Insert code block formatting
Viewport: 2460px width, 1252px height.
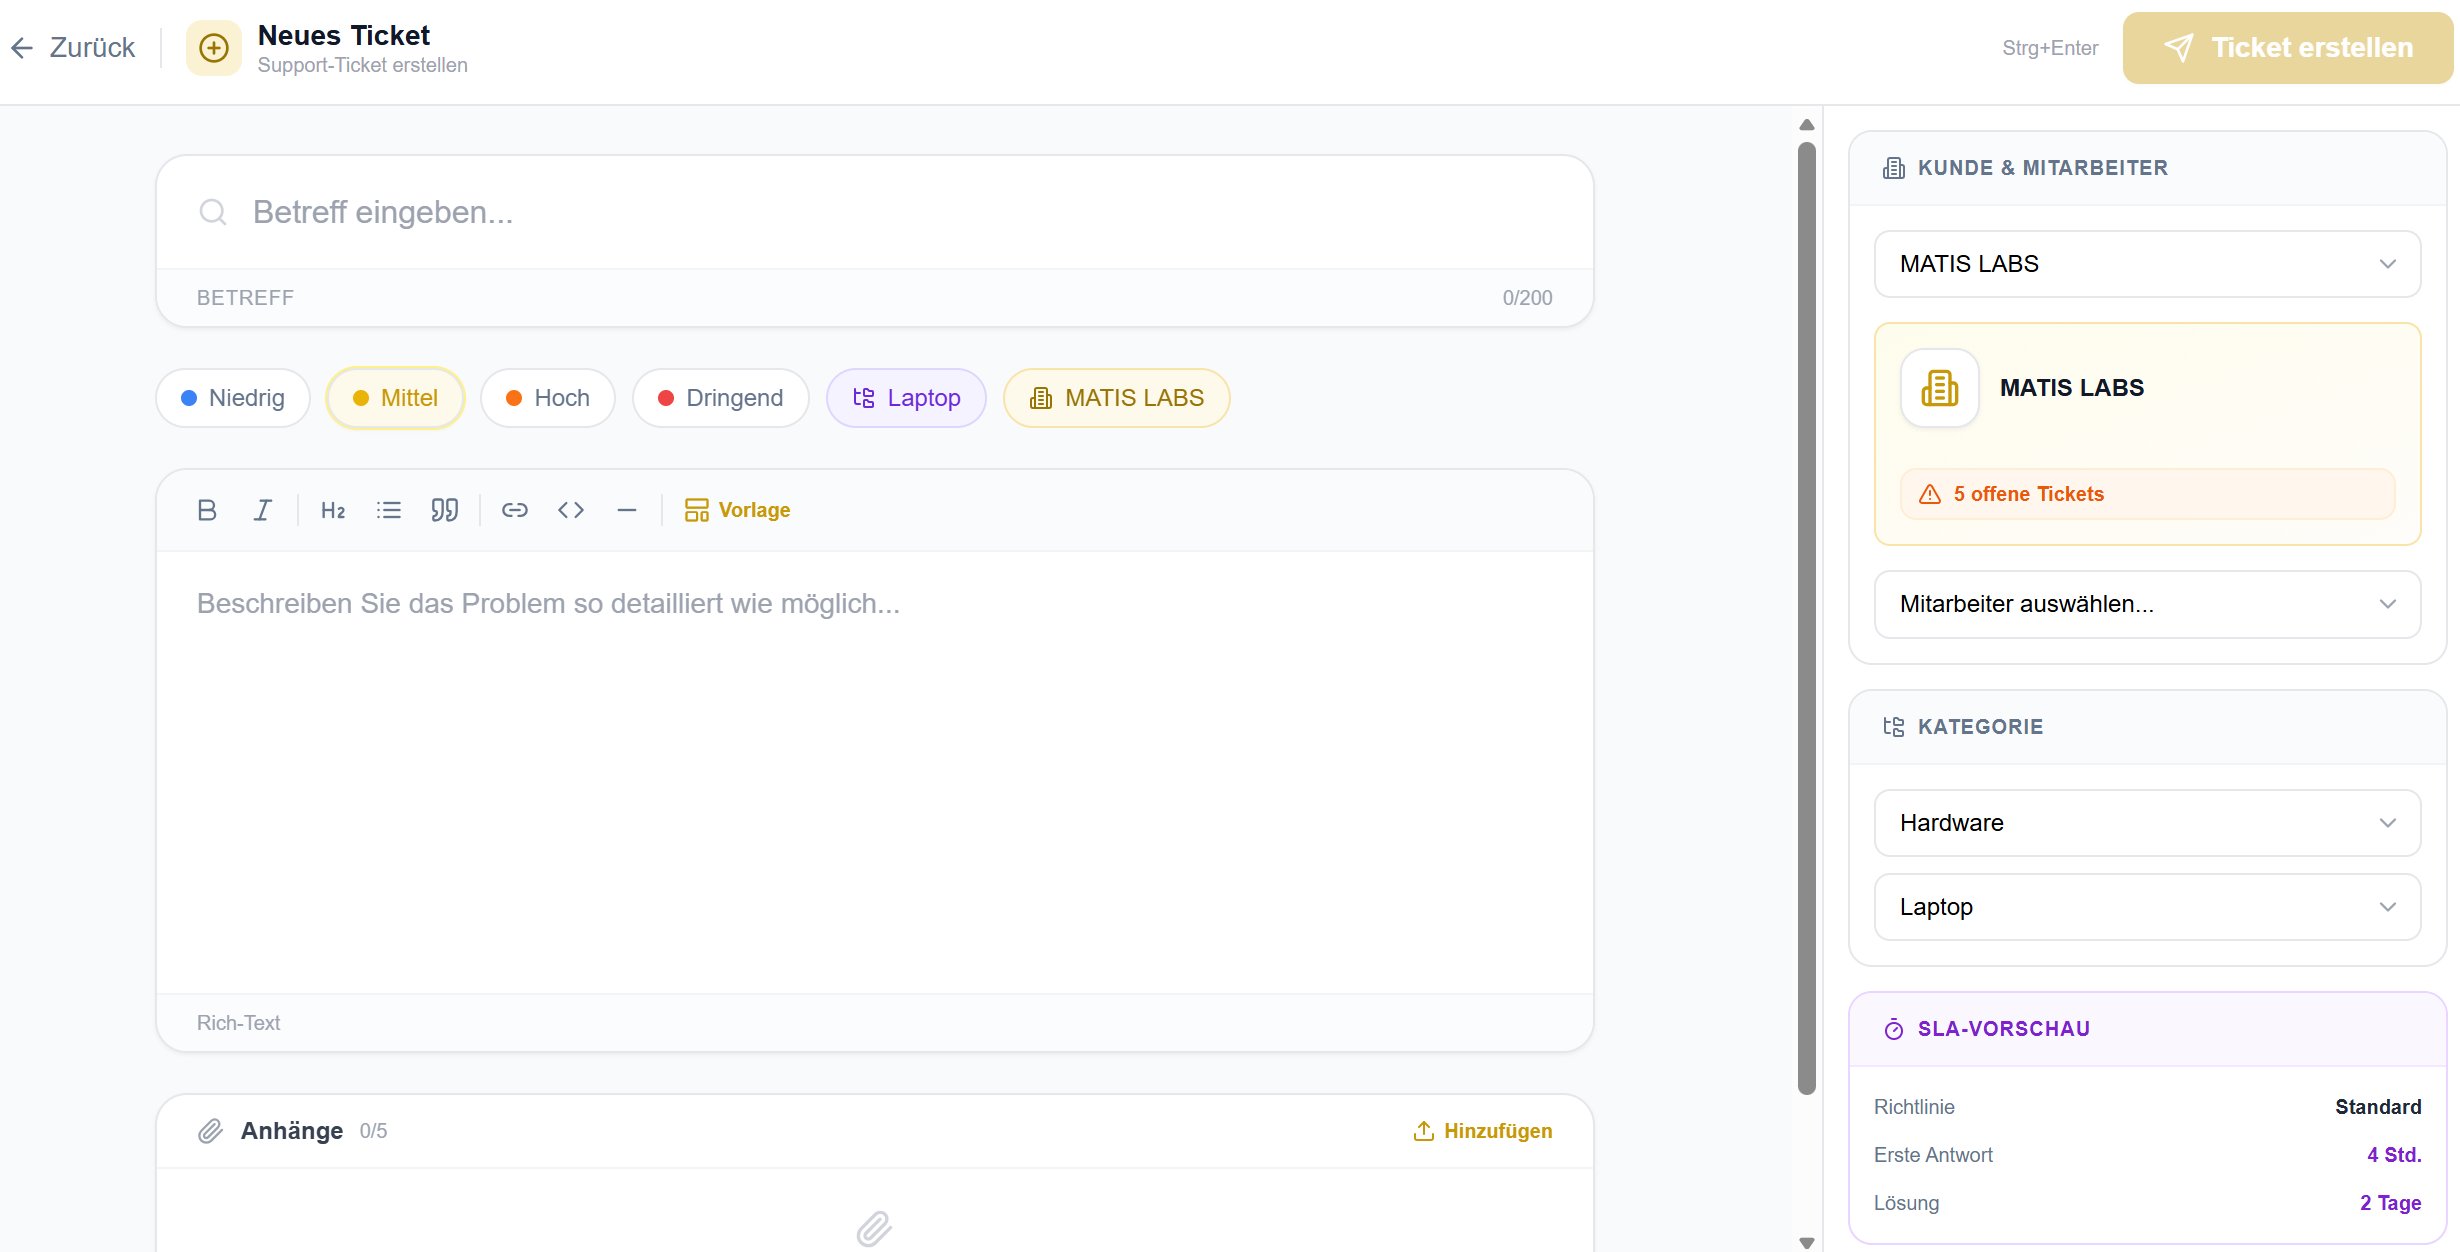click(571, 510)
